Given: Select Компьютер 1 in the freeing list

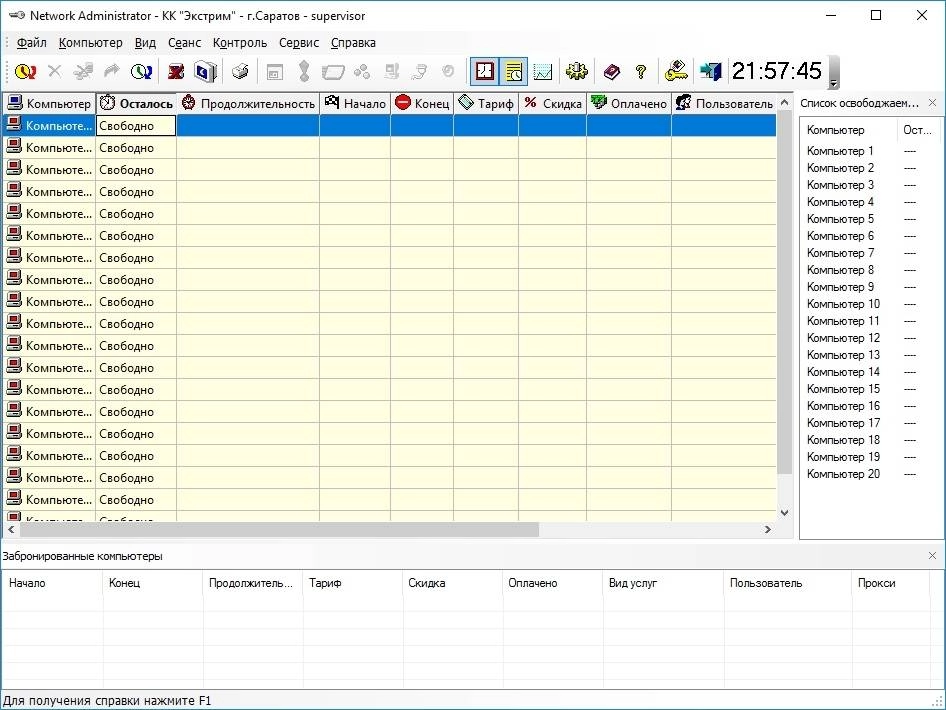Looking at the screenshot, I should [840, 151].
